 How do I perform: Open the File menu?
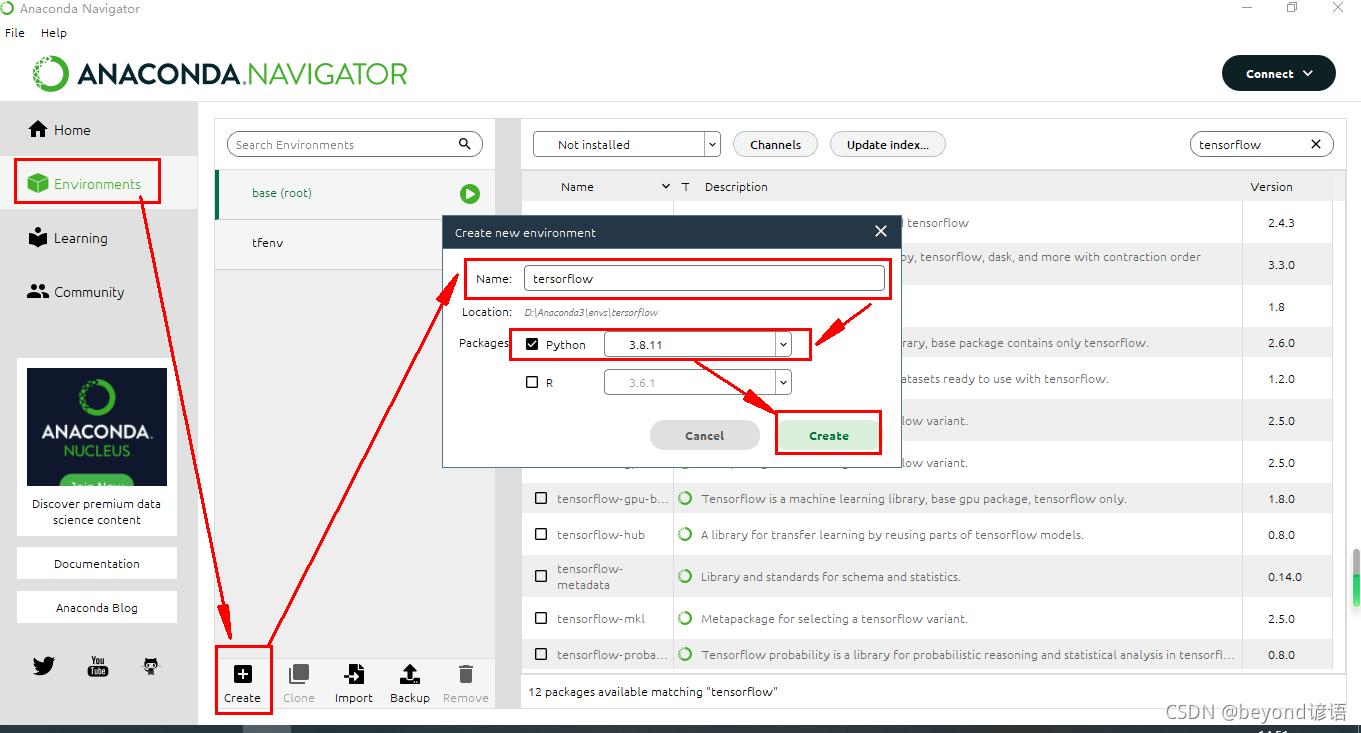point(15,33)
